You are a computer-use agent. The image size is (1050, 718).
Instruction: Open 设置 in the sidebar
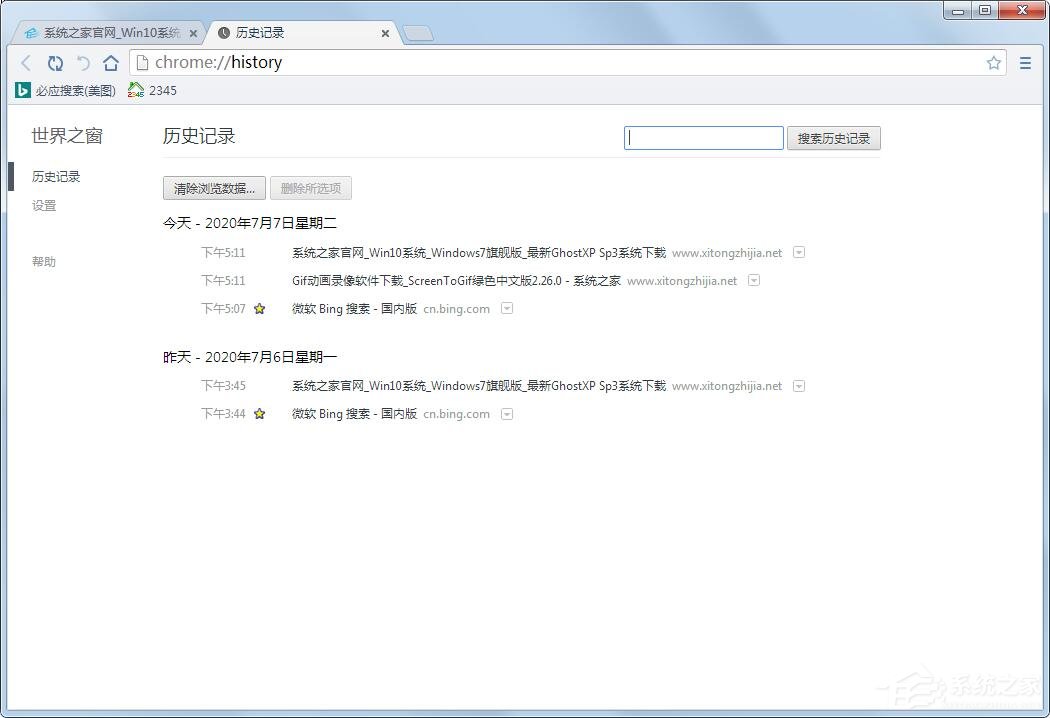click(x=44, y=205)
